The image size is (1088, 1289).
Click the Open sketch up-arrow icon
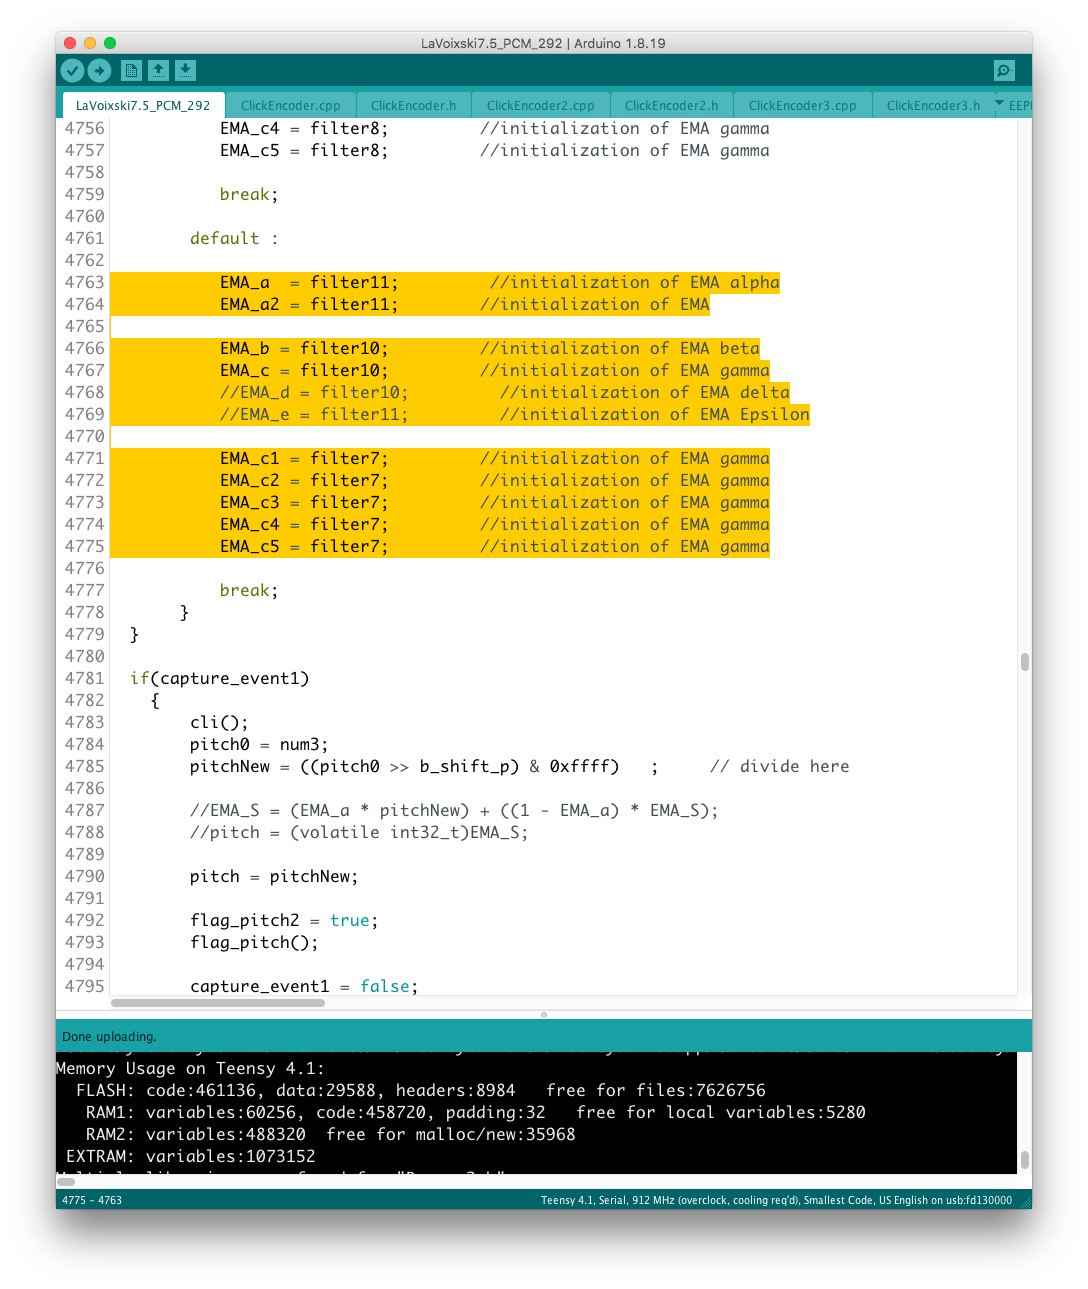(x=158, y=70)
